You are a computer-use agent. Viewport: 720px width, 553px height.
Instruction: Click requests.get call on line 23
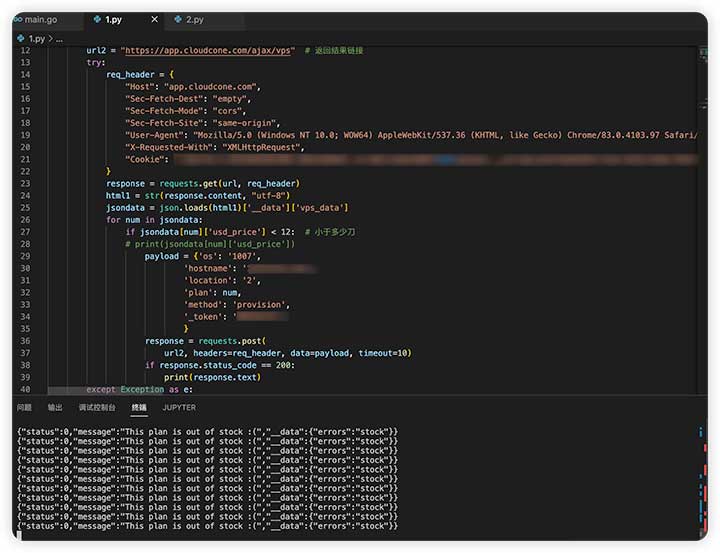(x=188, y=184)
